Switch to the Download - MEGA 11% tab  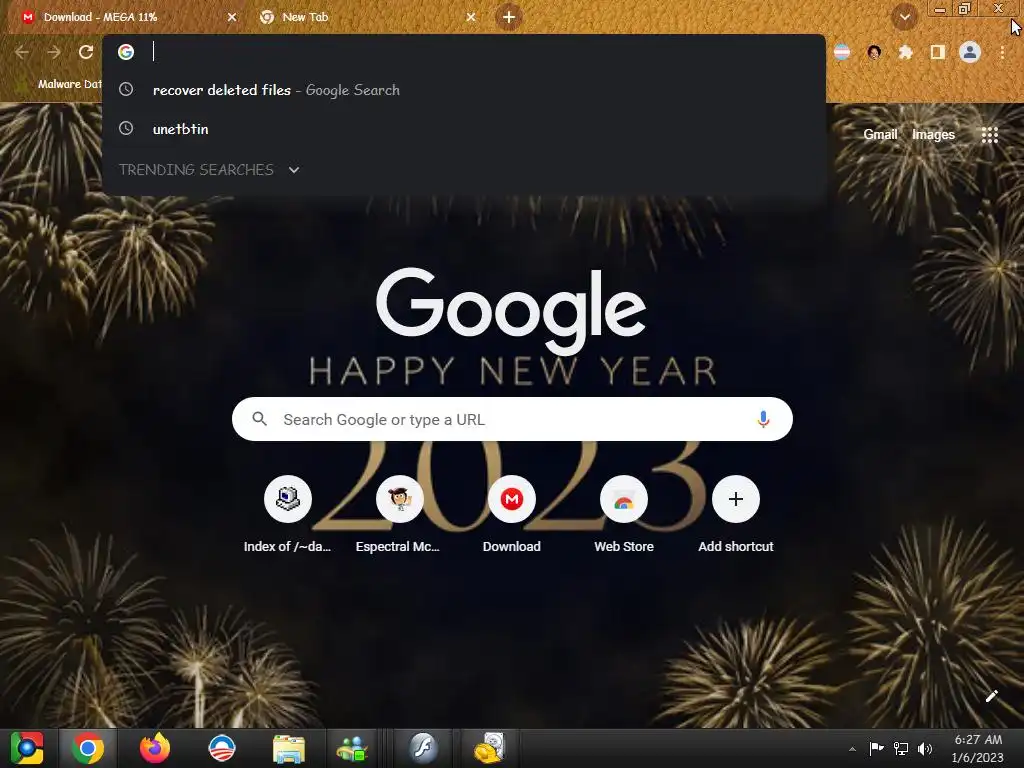124,17
